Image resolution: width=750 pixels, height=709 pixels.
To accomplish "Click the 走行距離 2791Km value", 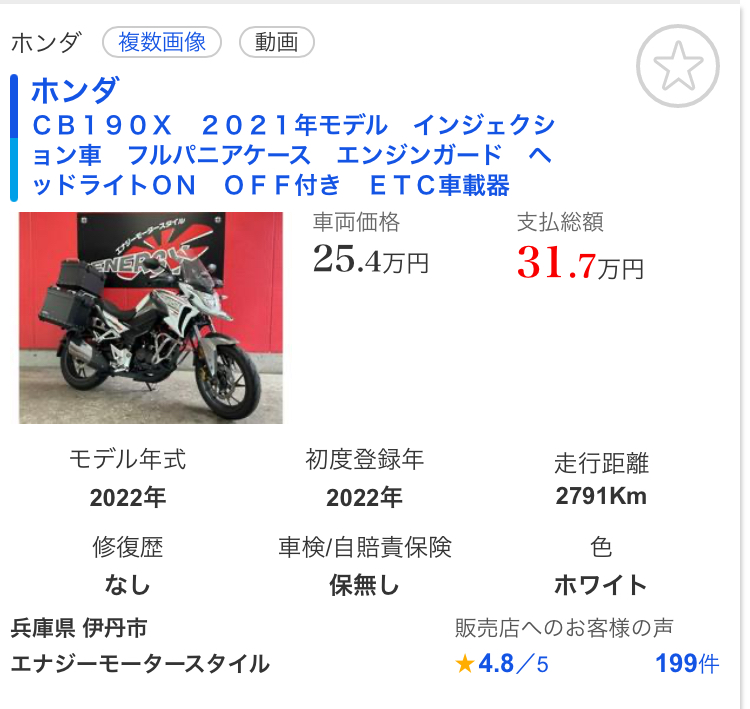I will tap(601, 496).
